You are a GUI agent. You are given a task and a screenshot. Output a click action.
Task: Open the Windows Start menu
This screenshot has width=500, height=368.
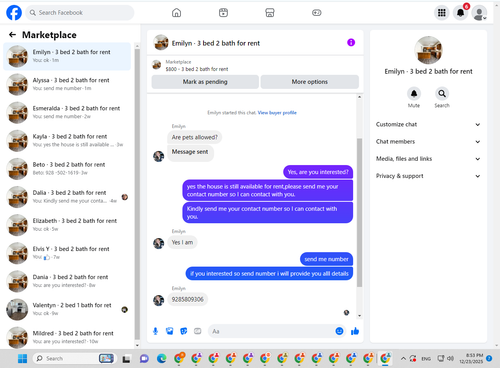click(x=22, y=359)
